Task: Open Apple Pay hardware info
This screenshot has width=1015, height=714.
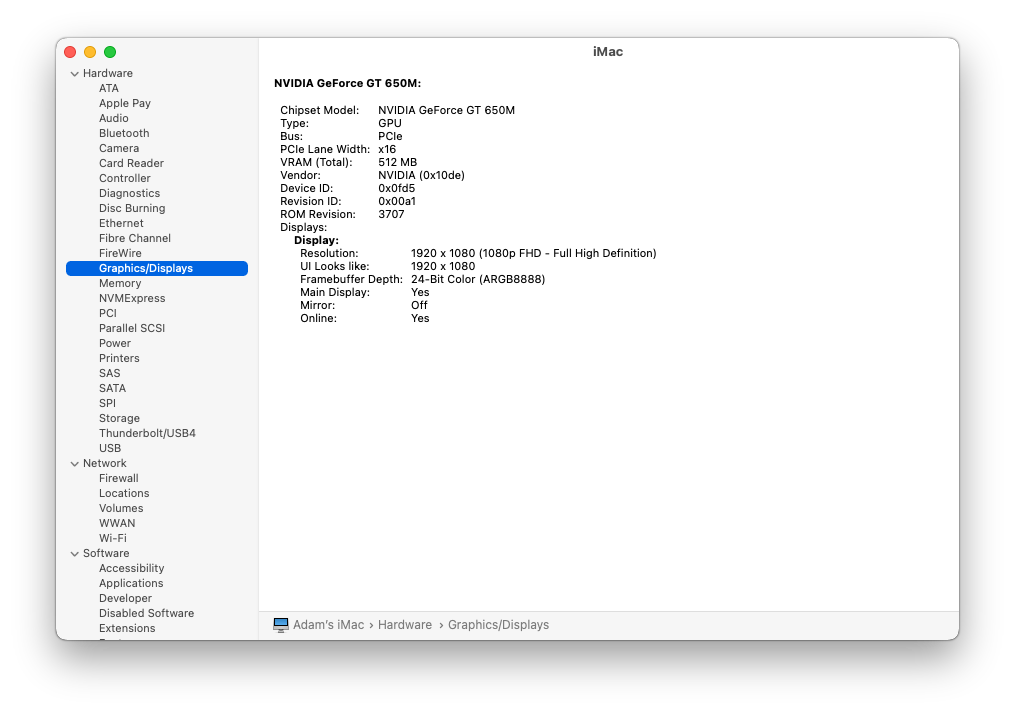Action: [125, 103]
